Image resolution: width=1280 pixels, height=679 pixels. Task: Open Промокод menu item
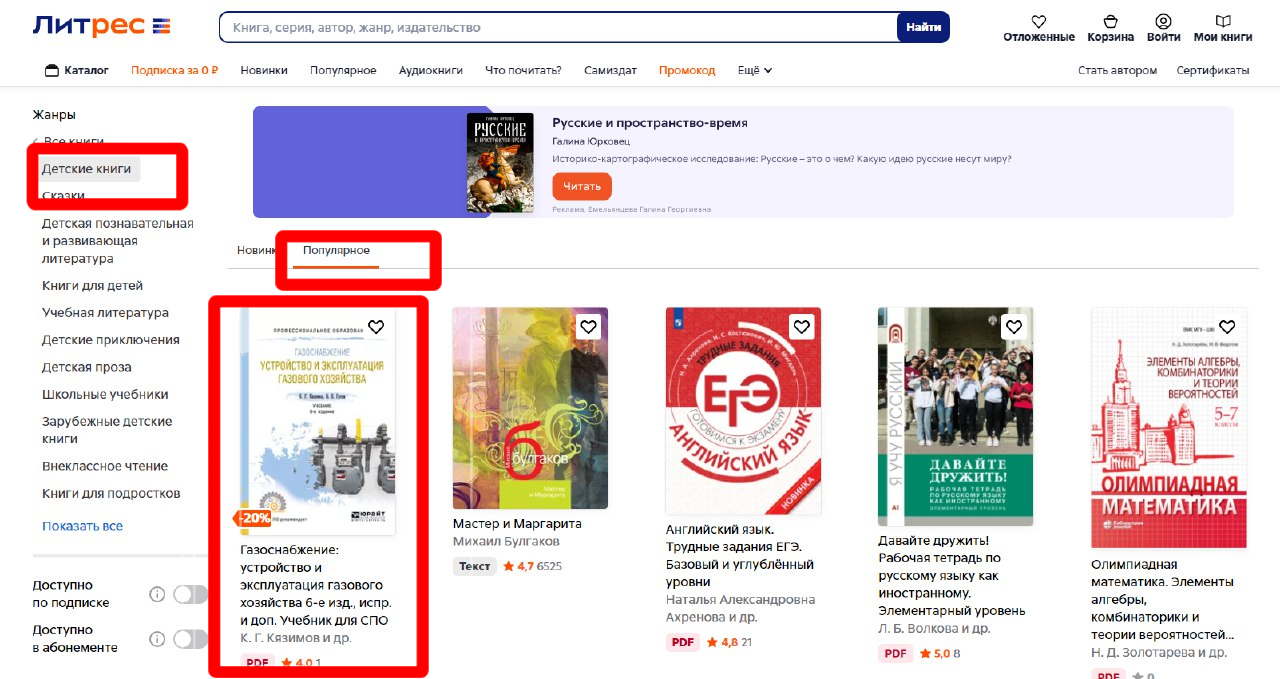tap(687, 70)
